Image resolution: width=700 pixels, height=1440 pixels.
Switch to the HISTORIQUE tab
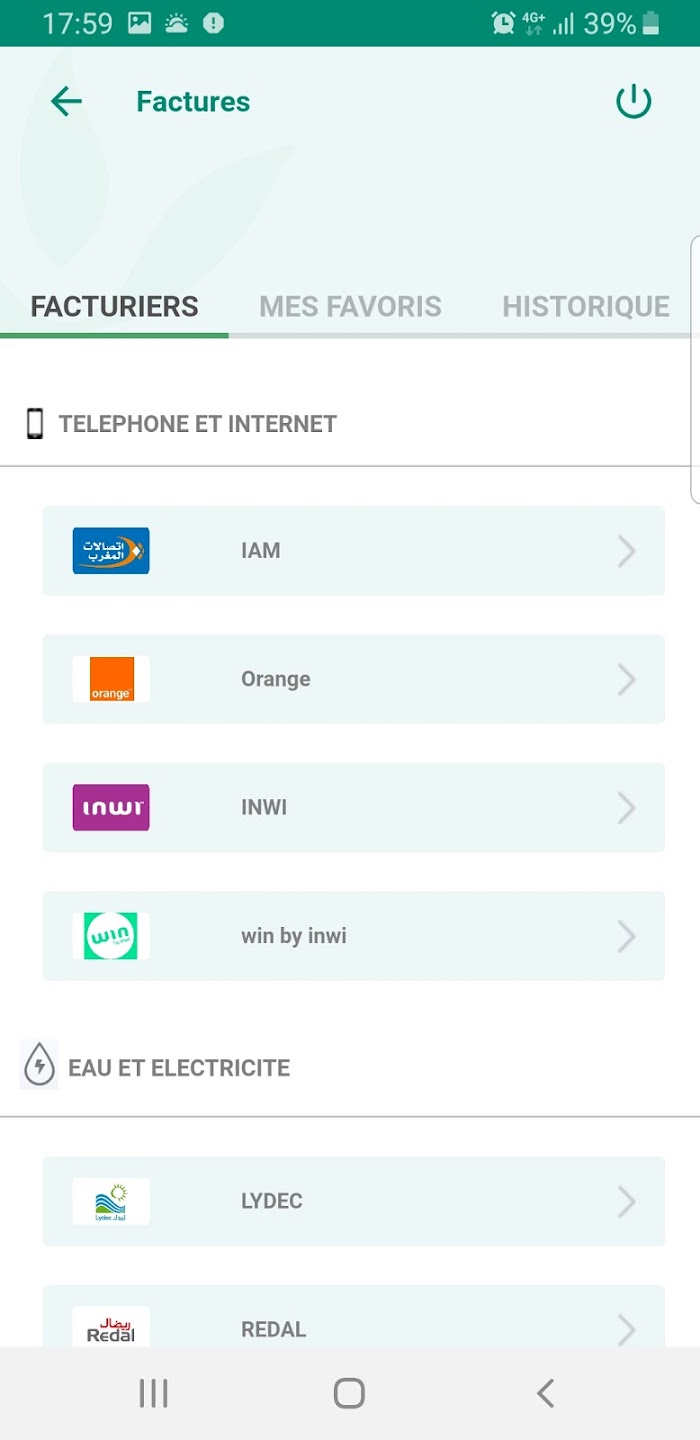586,306
